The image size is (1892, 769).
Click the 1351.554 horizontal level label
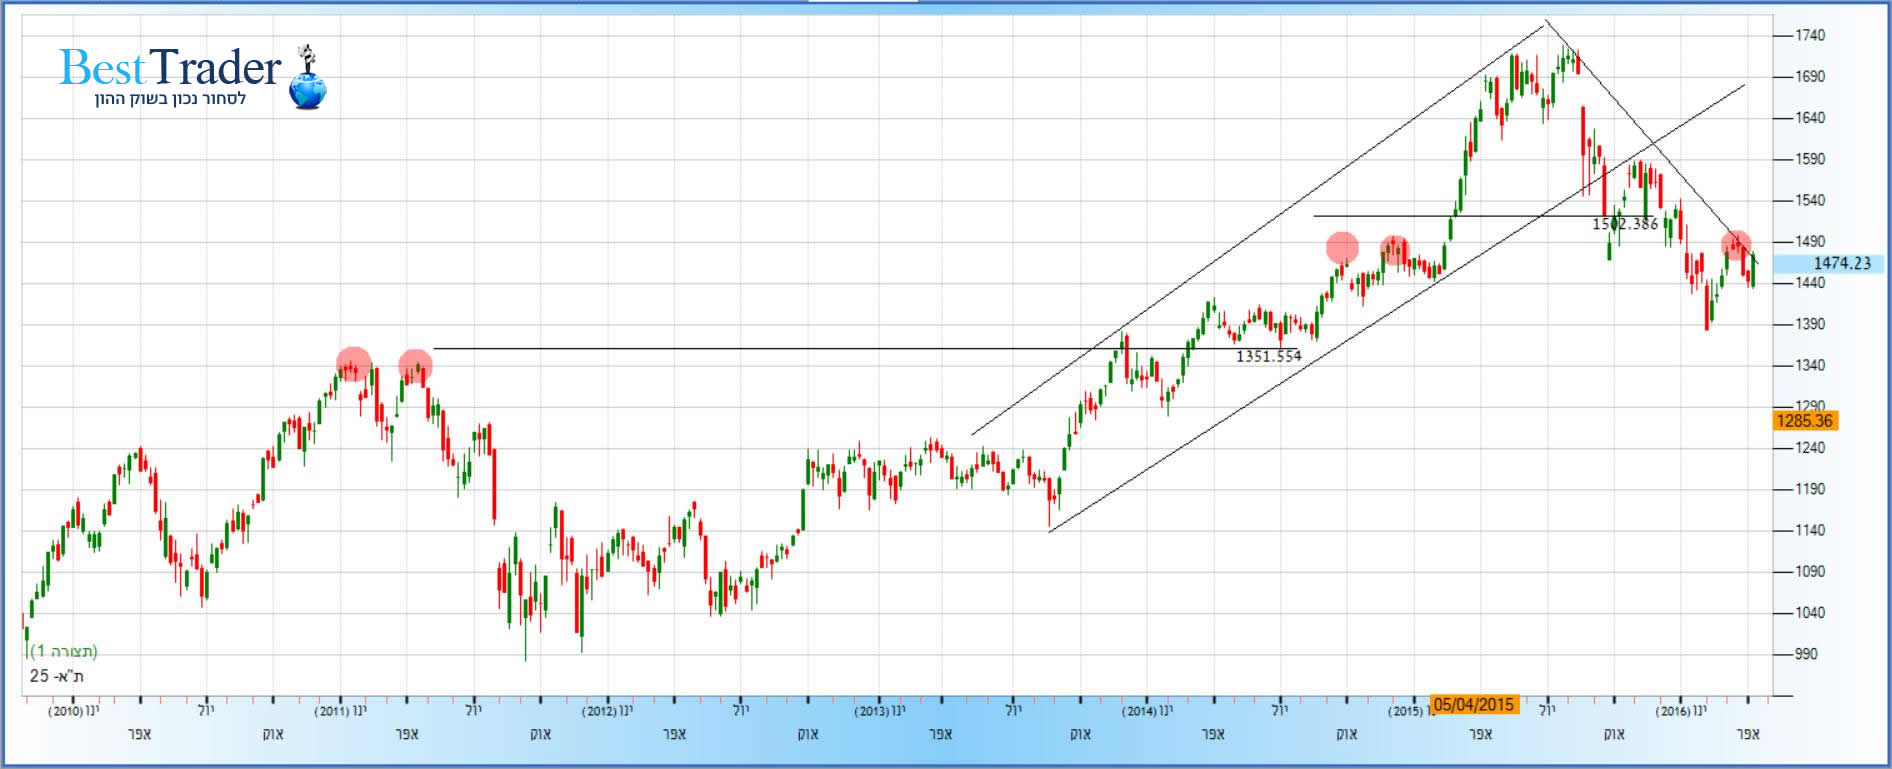point(1268,356)
